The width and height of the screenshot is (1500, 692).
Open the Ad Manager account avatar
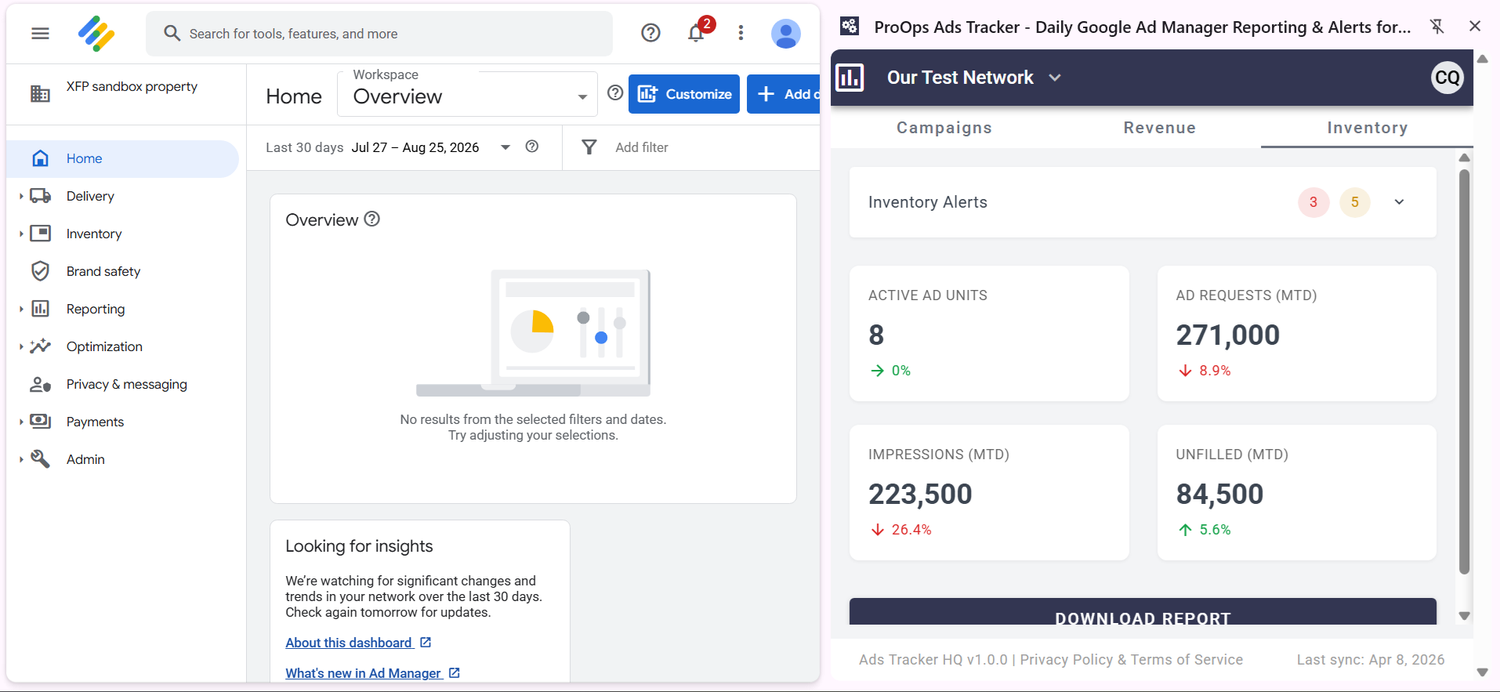786,33
